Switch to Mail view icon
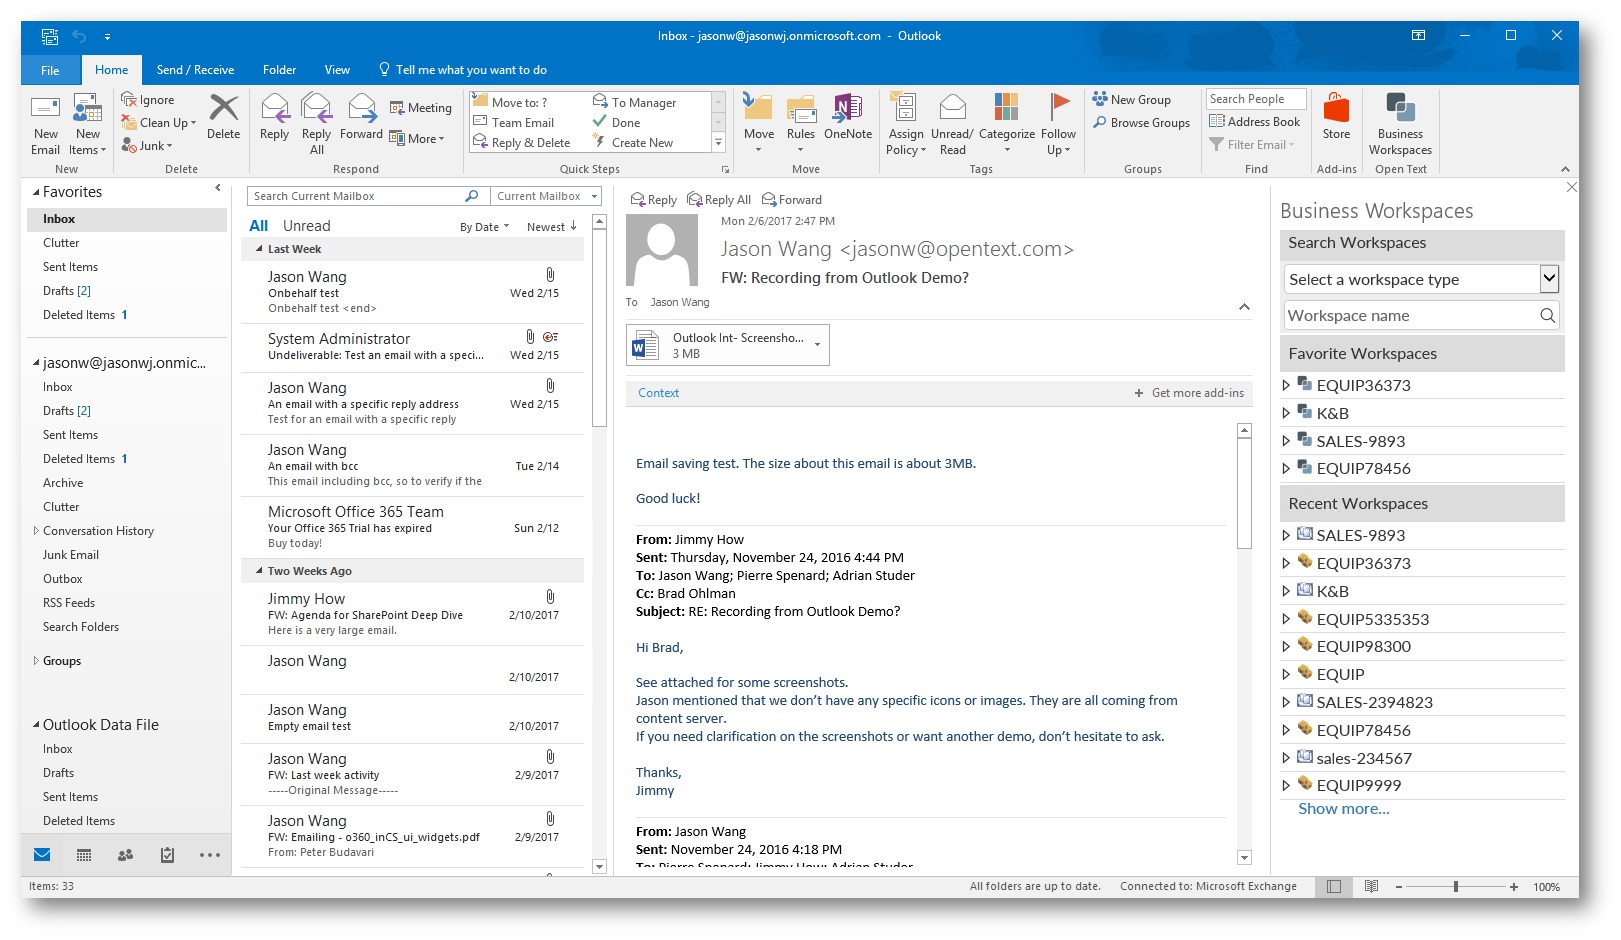This screenshot has width=1621, height=940. (42, 855)
